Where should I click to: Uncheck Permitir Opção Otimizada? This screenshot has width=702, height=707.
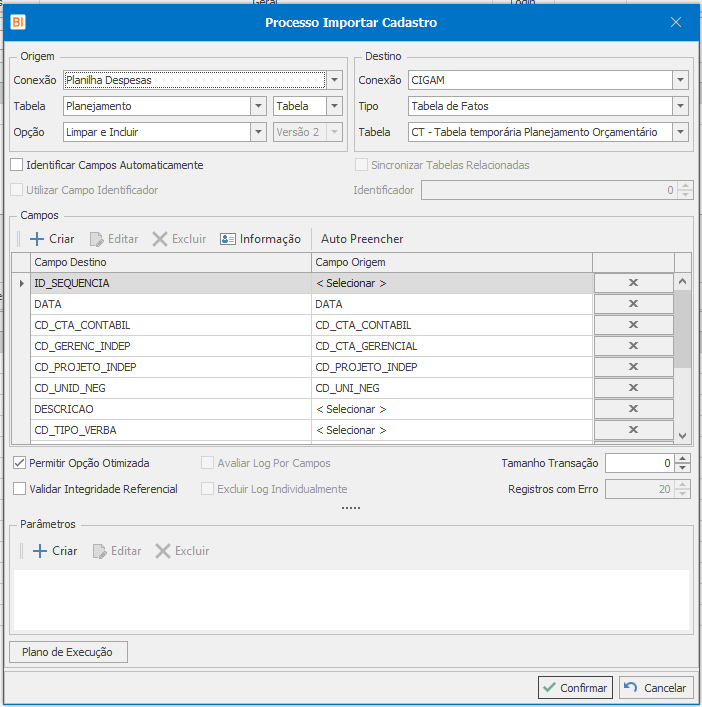click(20, 463)
